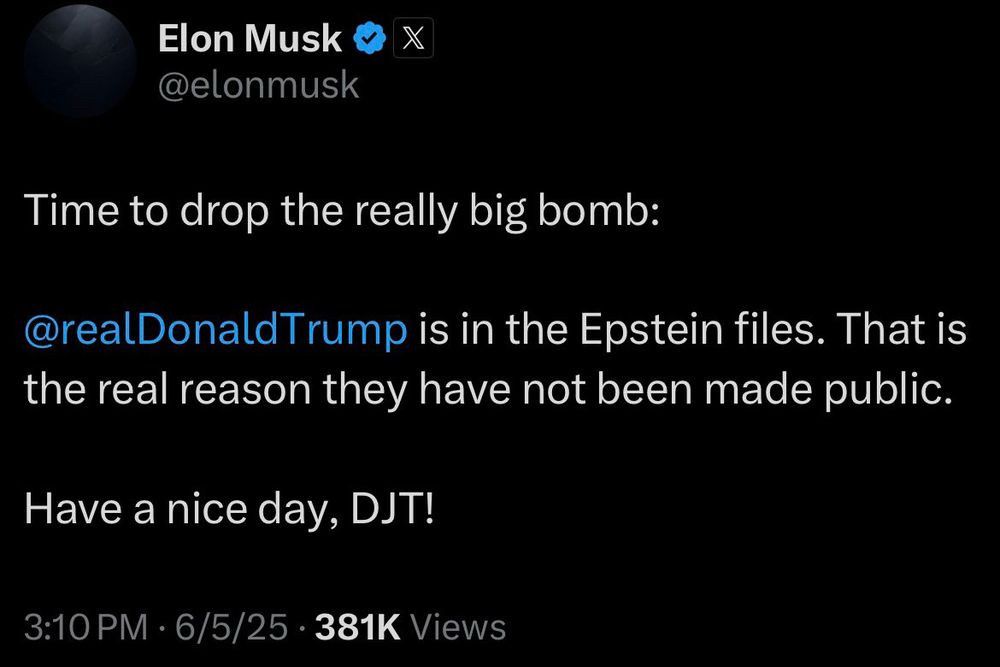Click the name Elon Musk
Image resolution: width=1000 pixels, height=667 pixels.
(x=249, y=38)
